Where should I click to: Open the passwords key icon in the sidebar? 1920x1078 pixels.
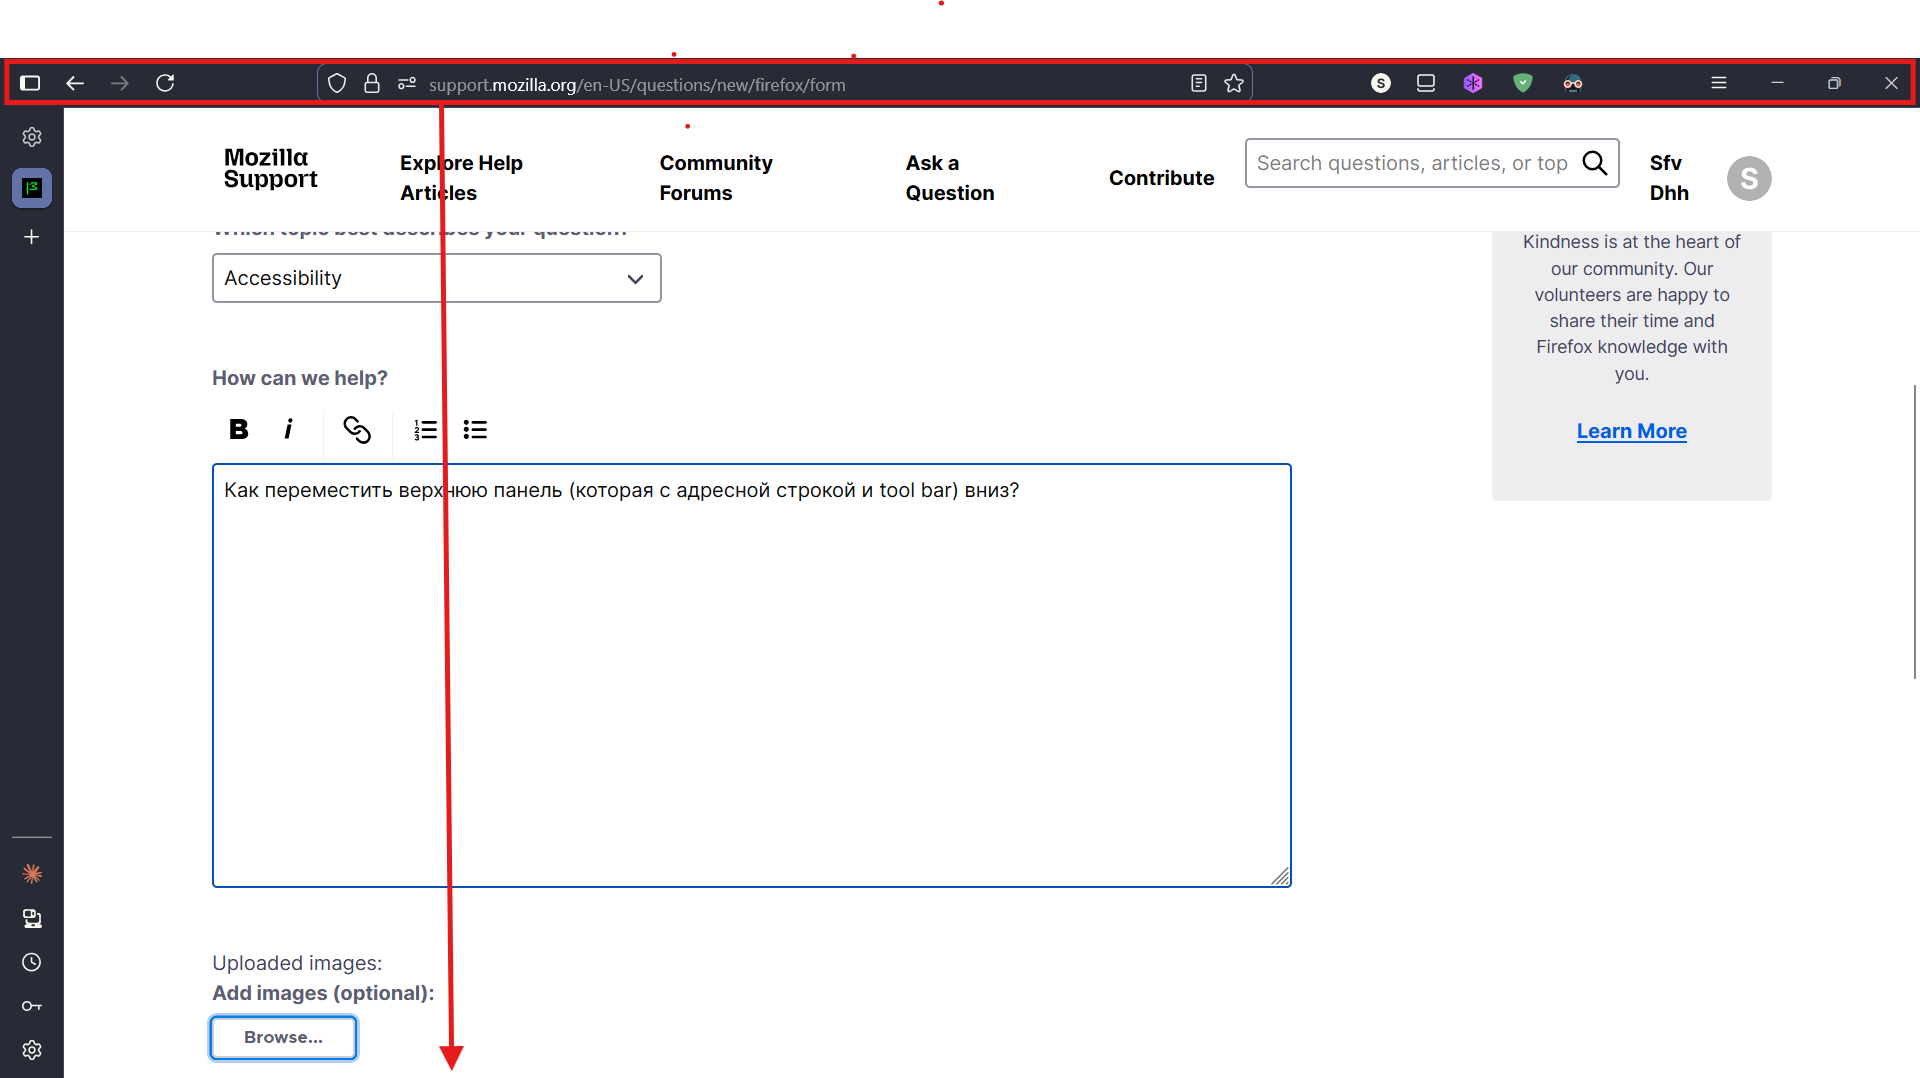pos(32,1006)
